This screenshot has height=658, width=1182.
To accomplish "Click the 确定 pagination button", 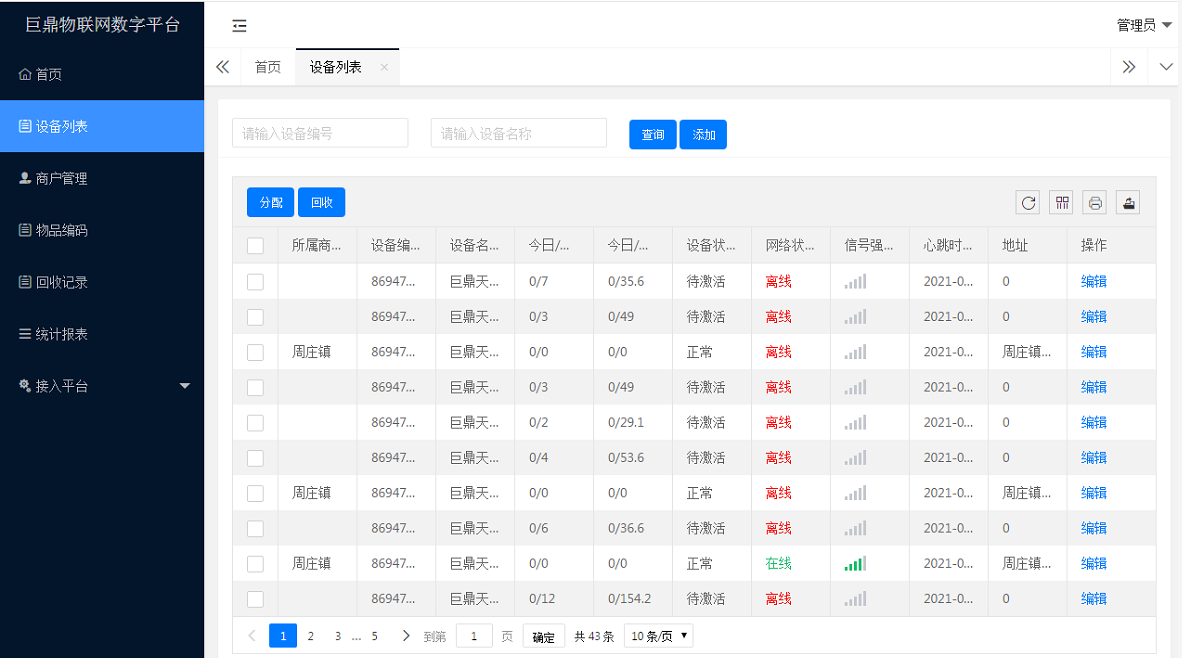I will click(x=544, y=636).
